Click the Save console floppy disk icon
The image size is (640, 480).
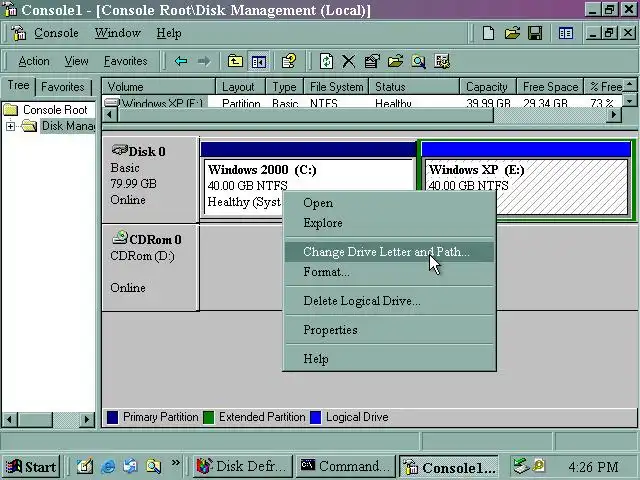[x=535, y=33]
